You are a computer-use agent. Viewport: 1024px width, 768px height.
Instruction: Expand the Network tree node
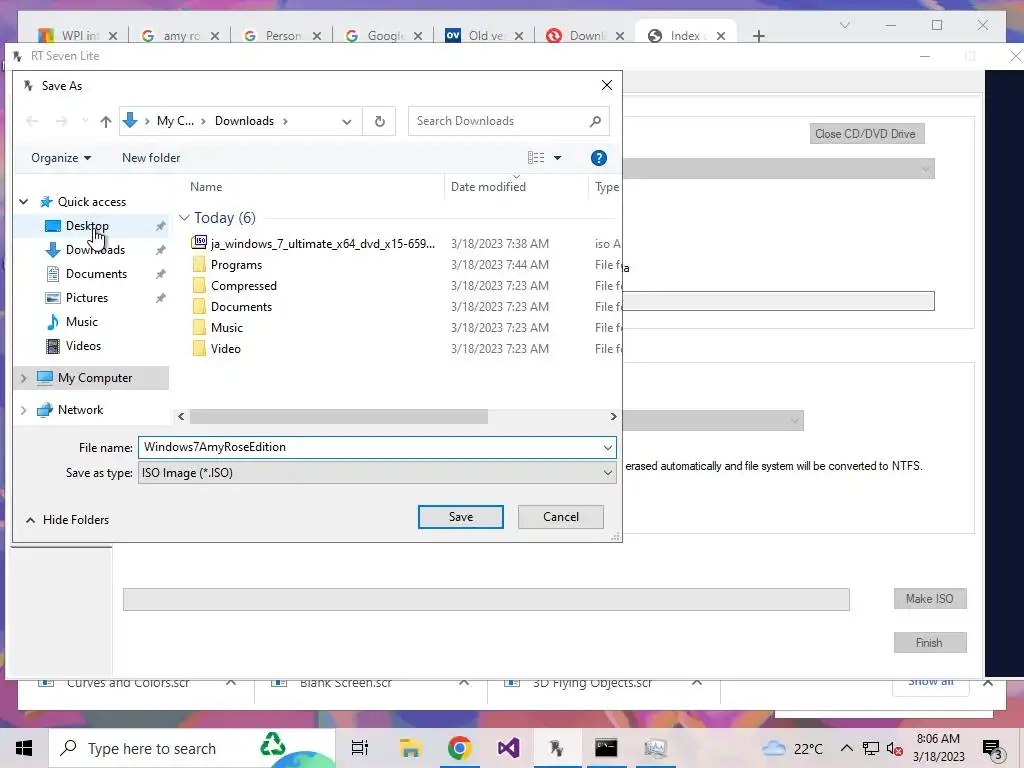[x=24, y=410]
